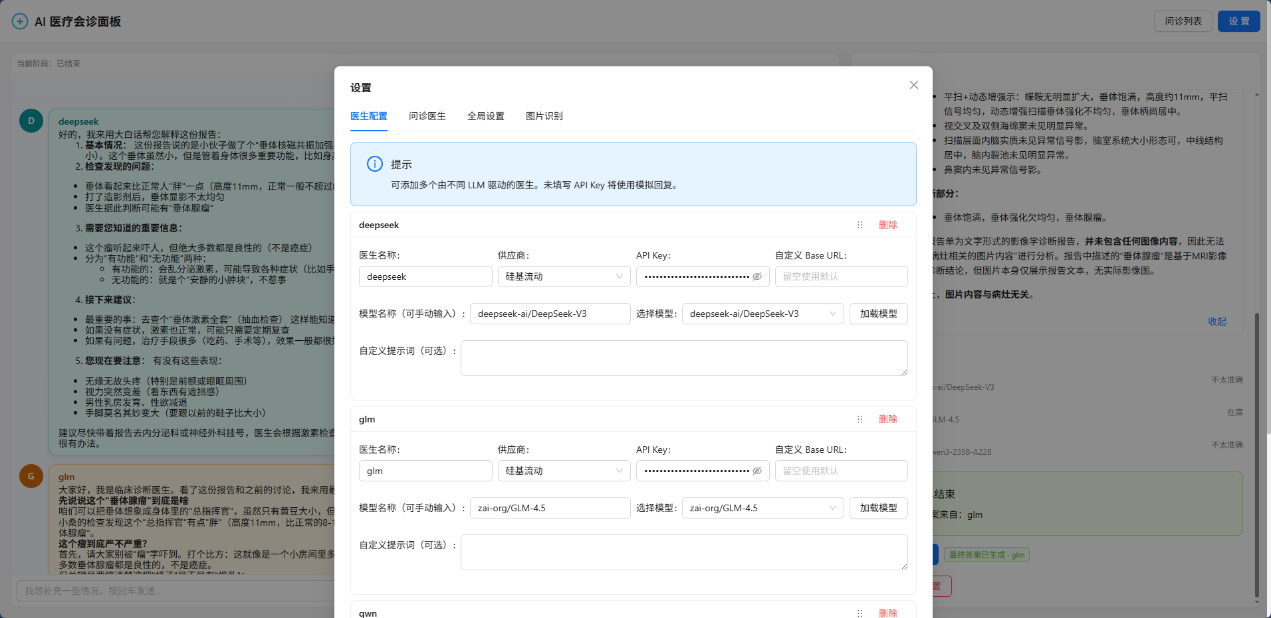Focus the deepseek 自定义 Base URL field

pos(841,276)
